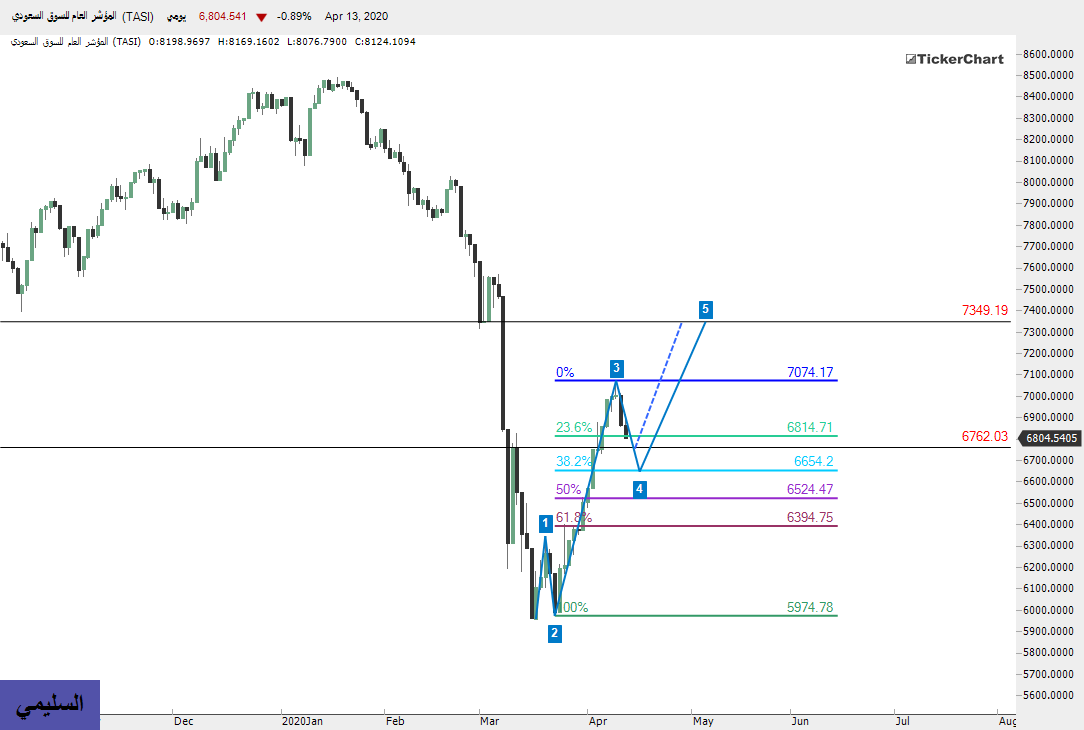The image size is (1084, 730).
Task: Click the support level label 6762.03
Action: (x=984, y=436)
